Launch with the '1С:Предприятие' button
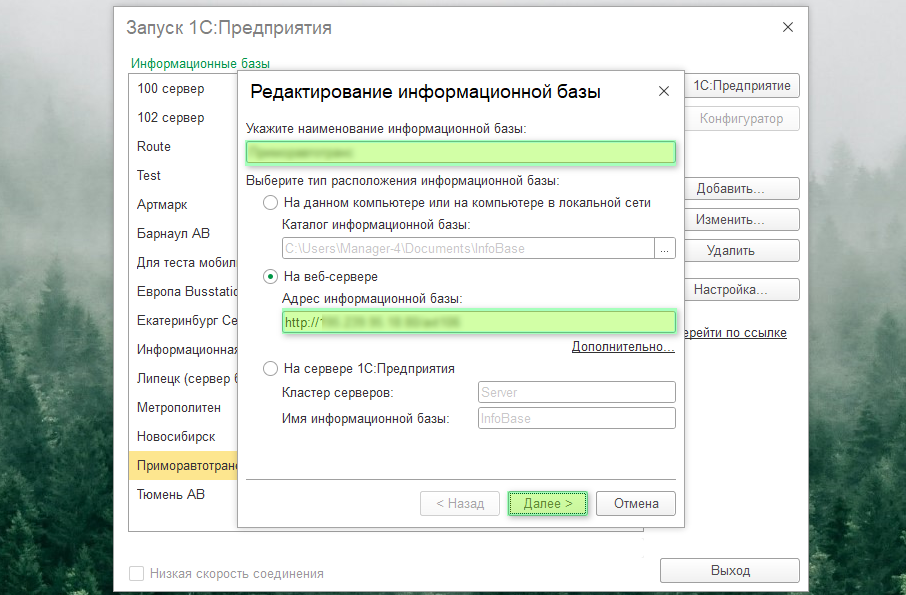This screenshot has height=595, width=906. [x=742, y=85]
